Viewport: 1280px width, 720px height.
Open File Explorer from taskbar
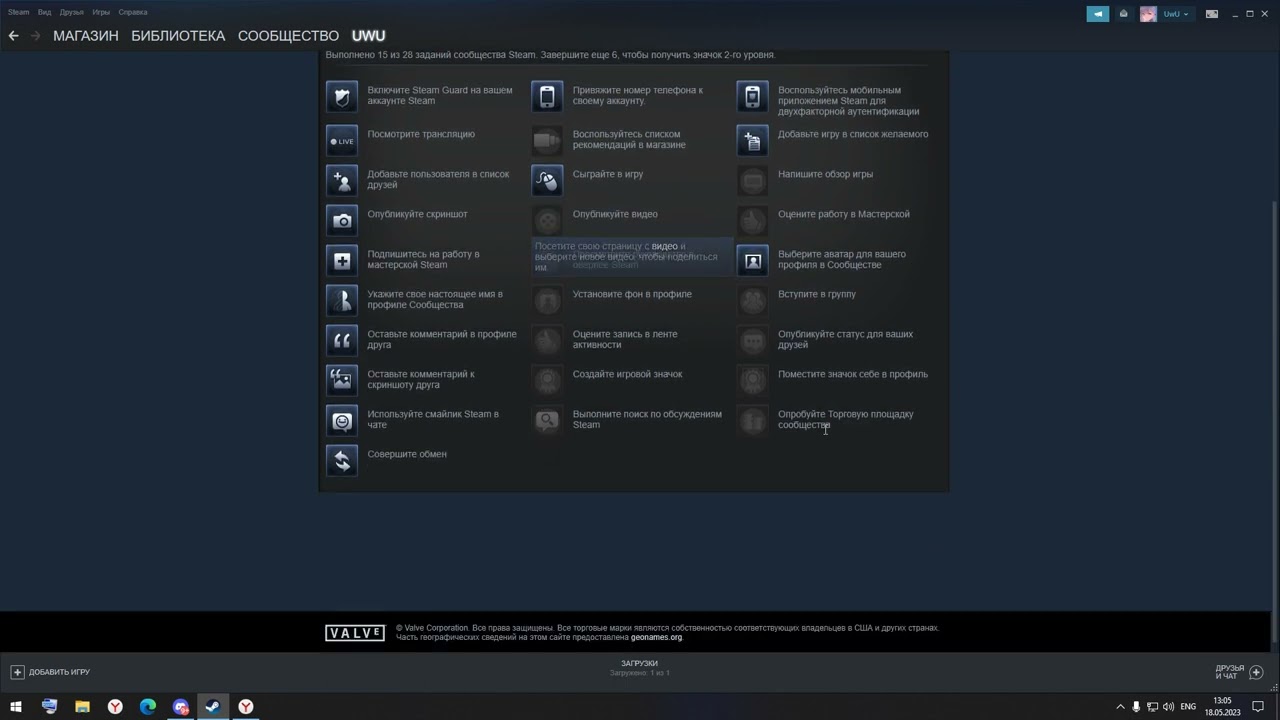(x=82, y=706)
